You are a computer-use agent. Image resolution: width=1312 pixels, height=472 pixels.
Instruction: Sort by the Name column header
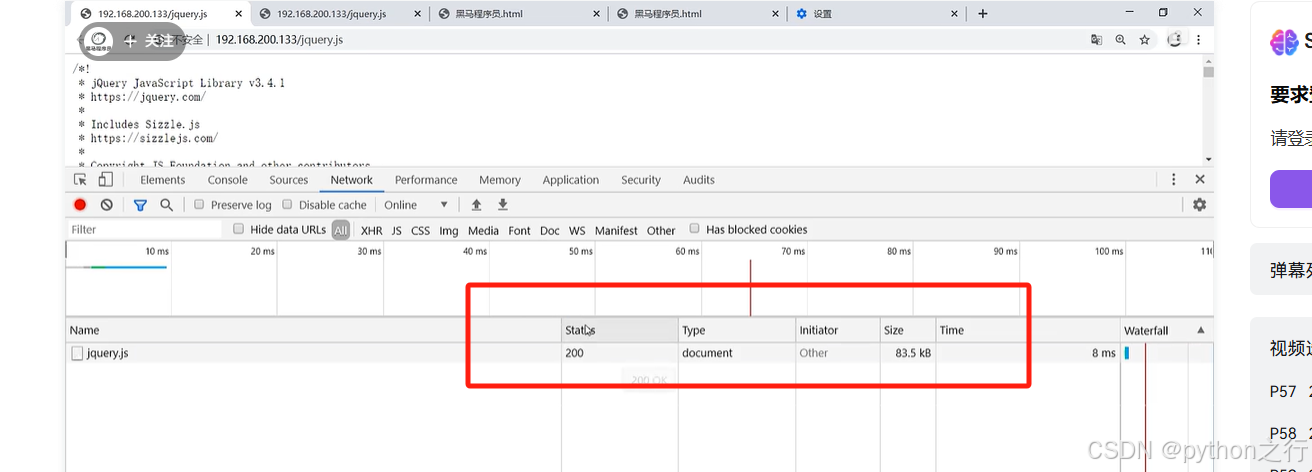click(314, 330)
